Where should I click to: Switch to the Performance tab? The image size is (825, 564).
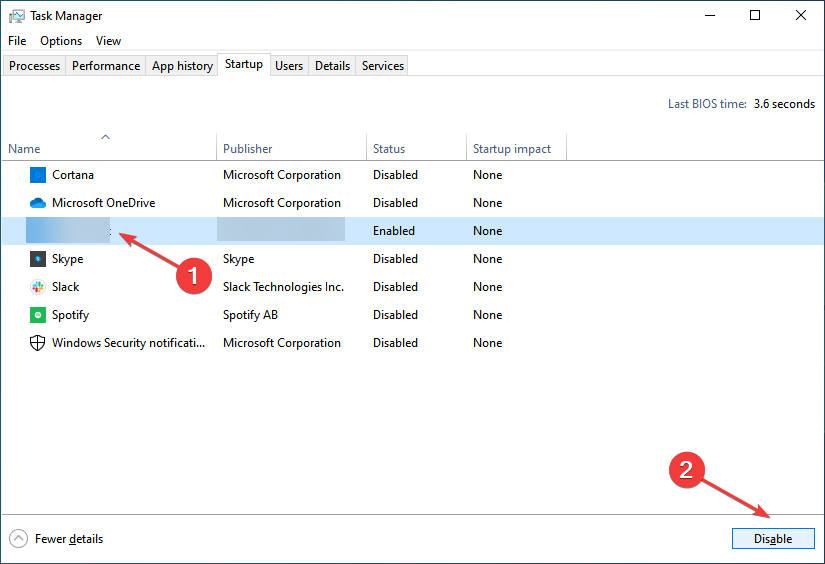point(106,66)
